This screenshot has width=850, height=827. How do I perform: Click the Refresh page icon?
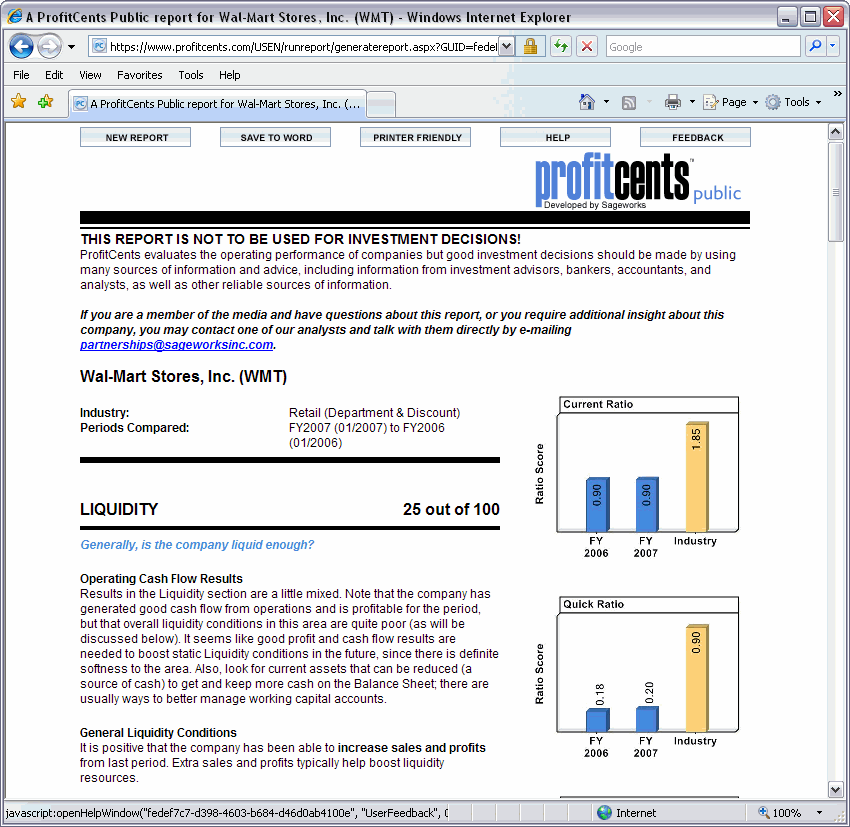561,46
